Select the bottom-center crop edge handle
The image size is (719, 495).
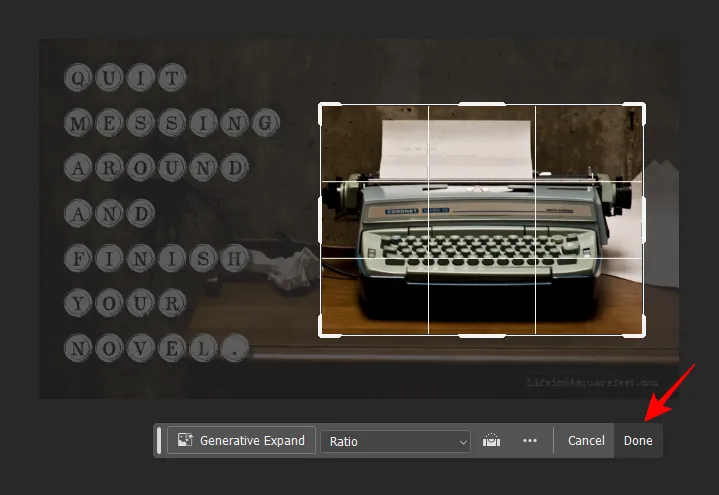[x=482, y=336]
